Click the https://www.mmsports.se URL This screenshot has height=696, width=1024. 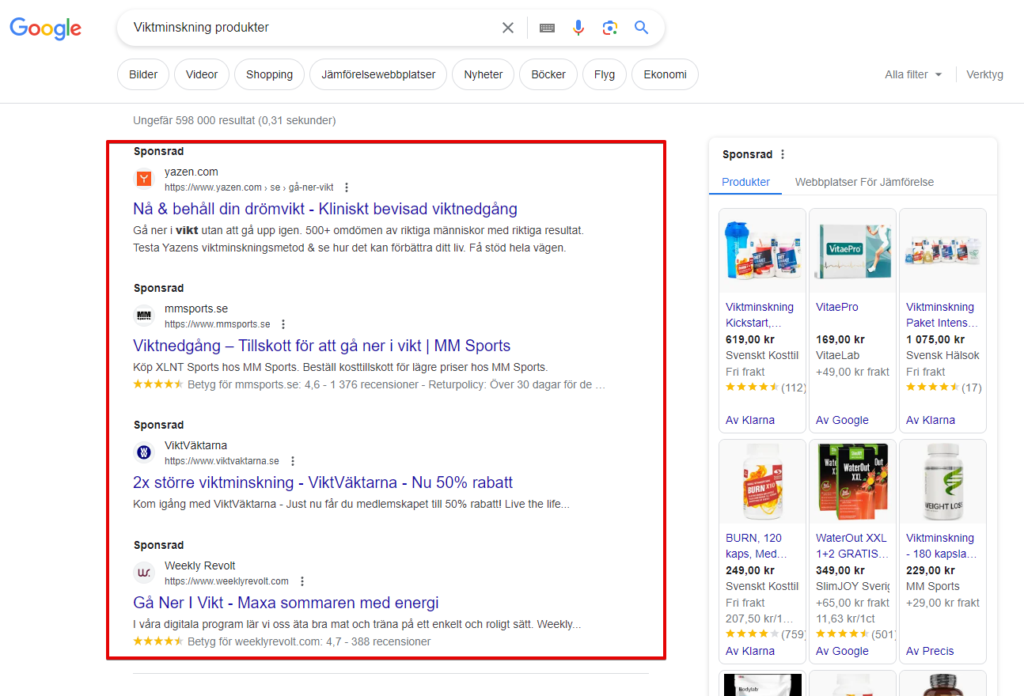(217, 324)
